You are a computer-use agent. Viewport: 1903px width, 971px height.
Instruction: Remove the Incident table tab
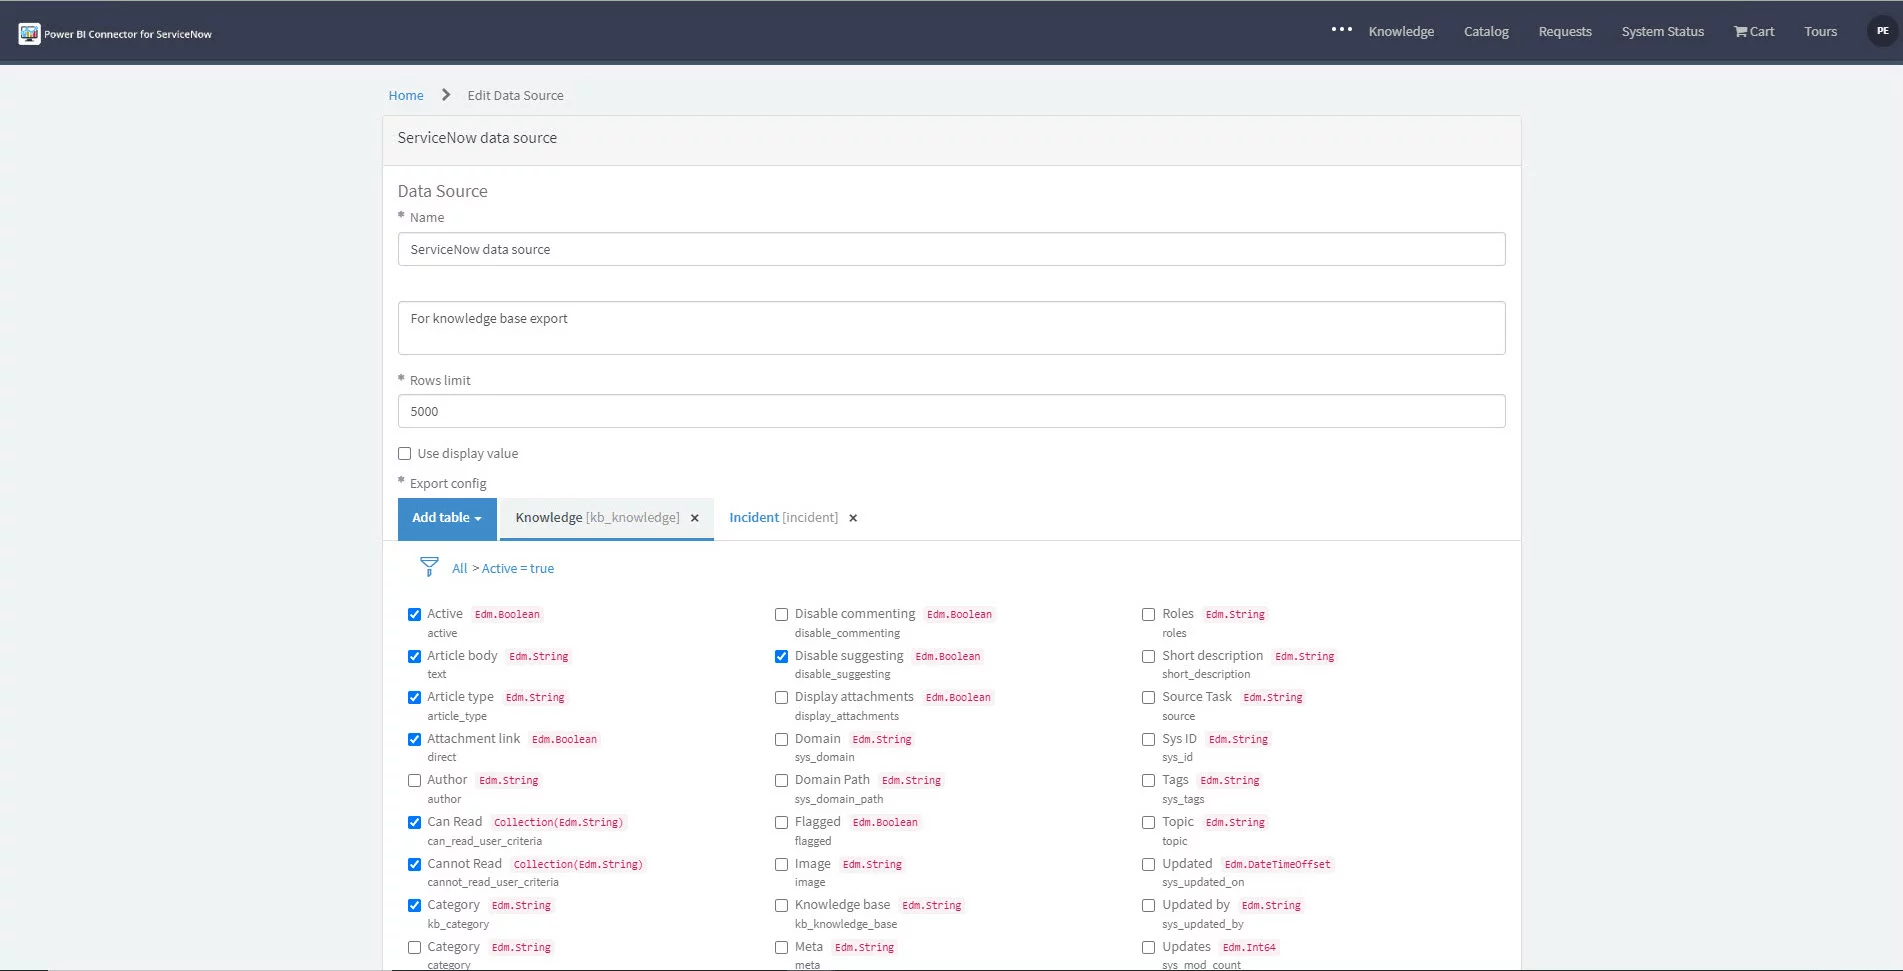click(x=853, y=518)
